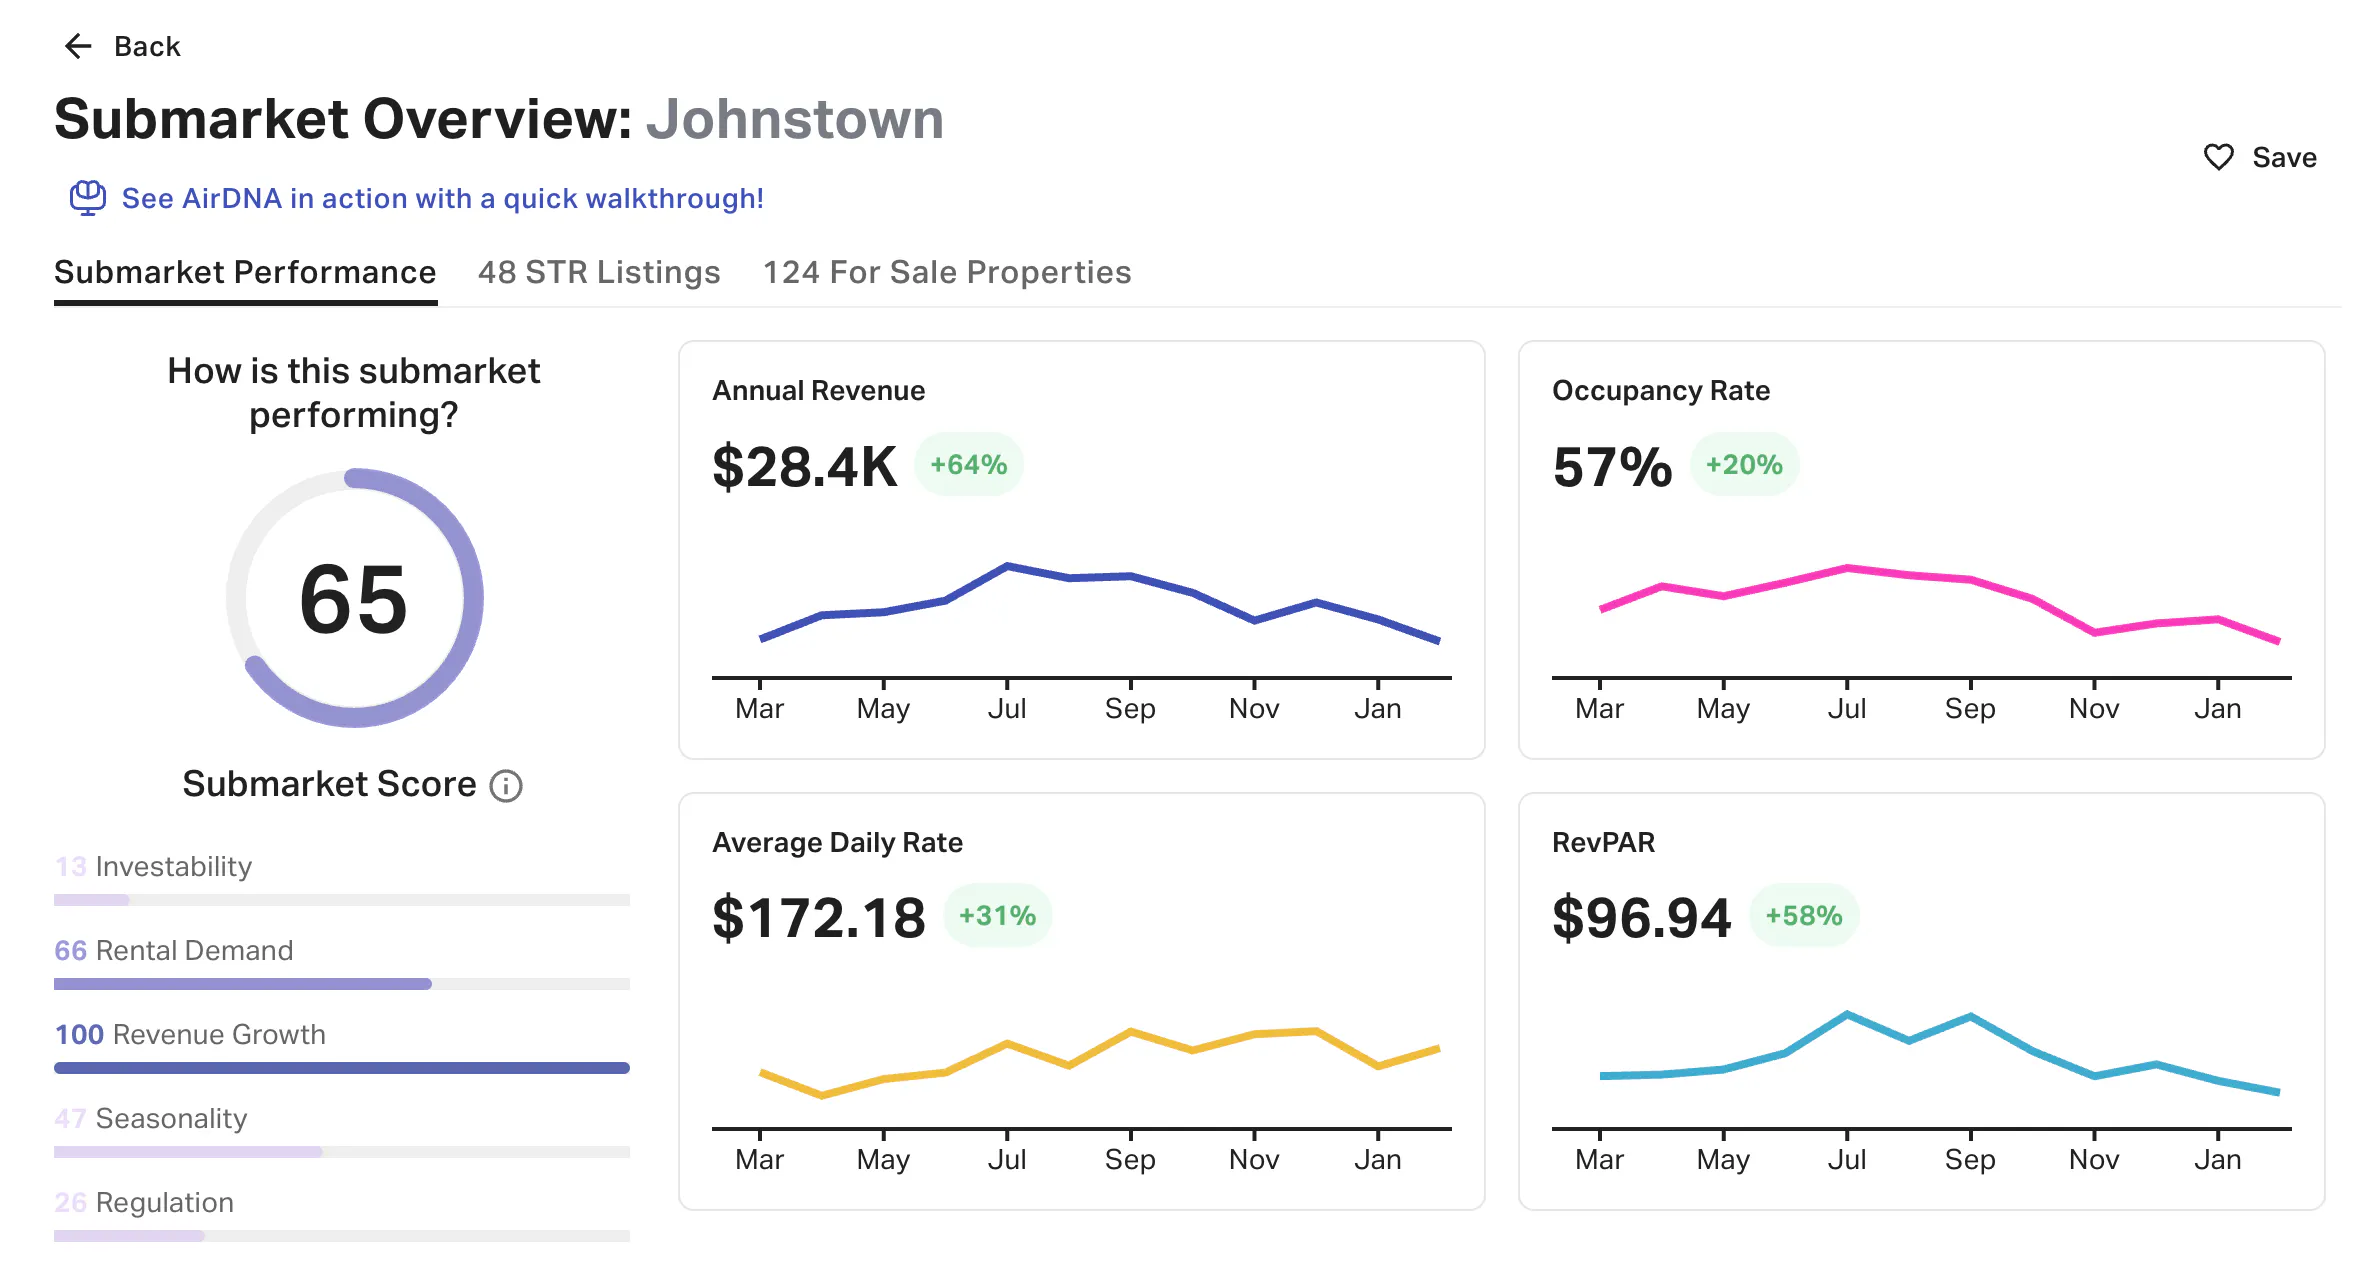Click the $96.94 RevPAR value
This screenshot has width=2364, height=1286.
click(x=1641, y=918)
